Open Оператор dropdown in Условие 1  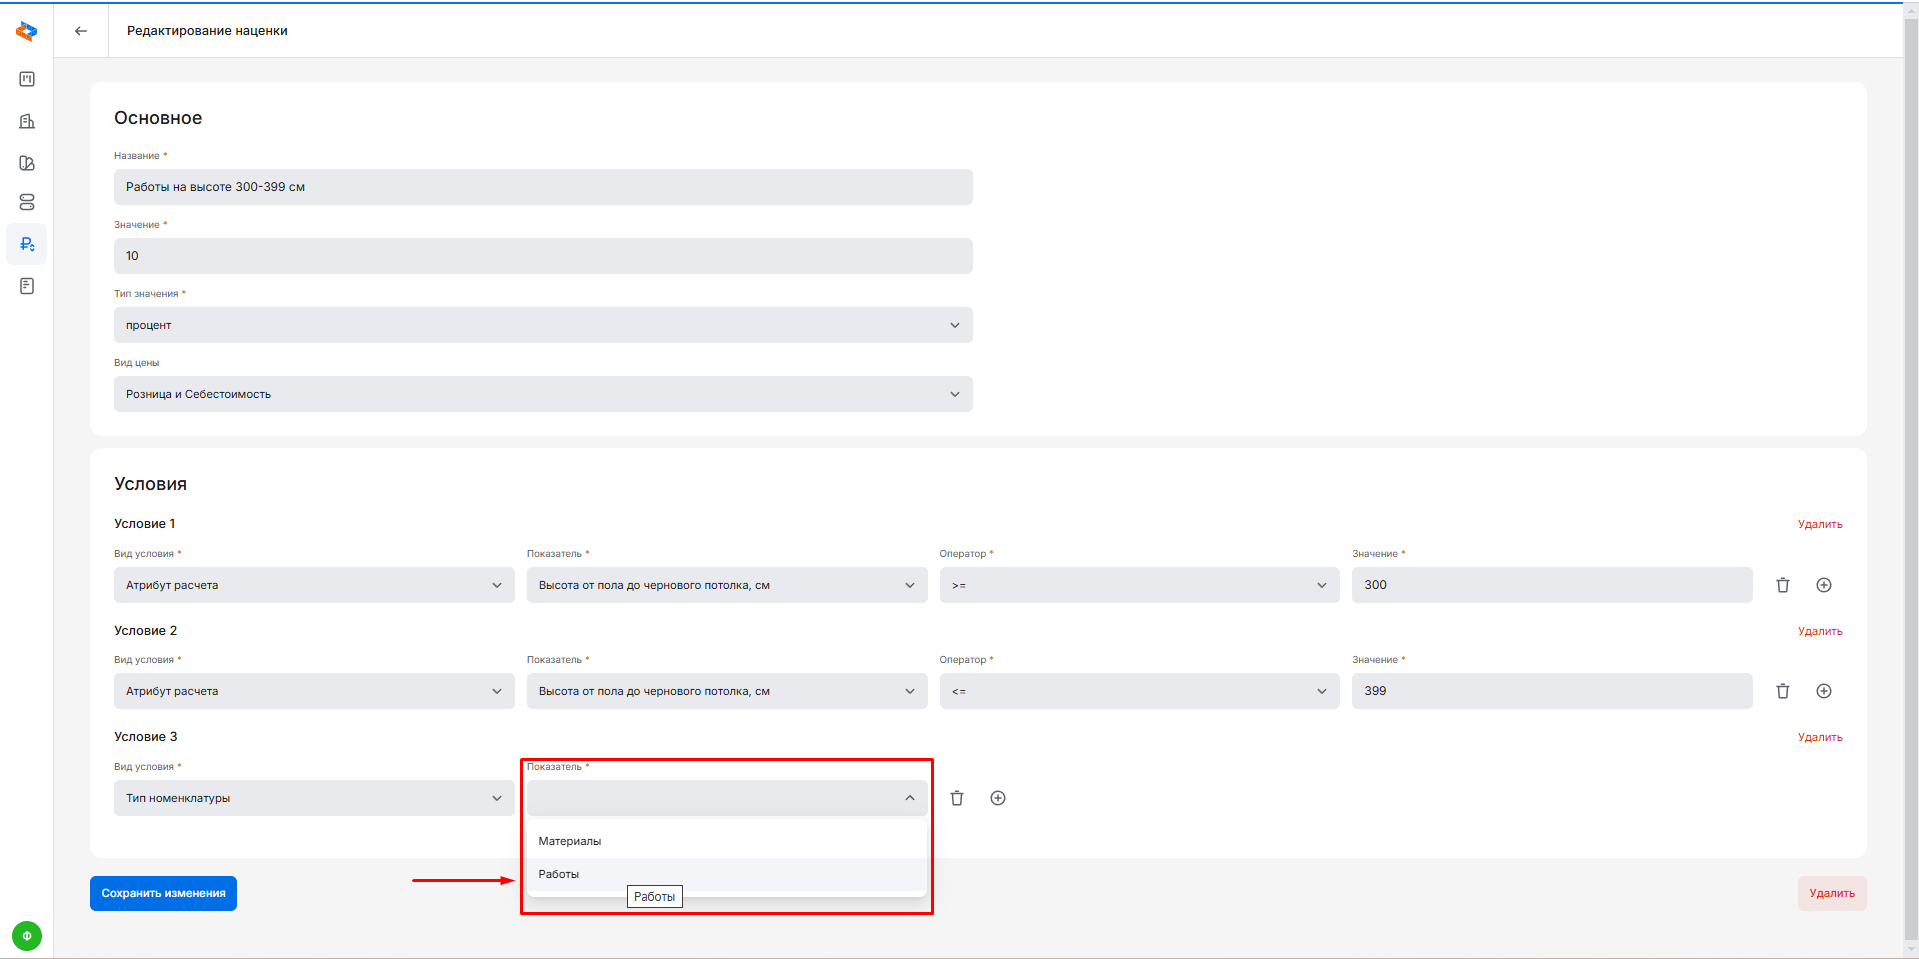(1139, 585)
